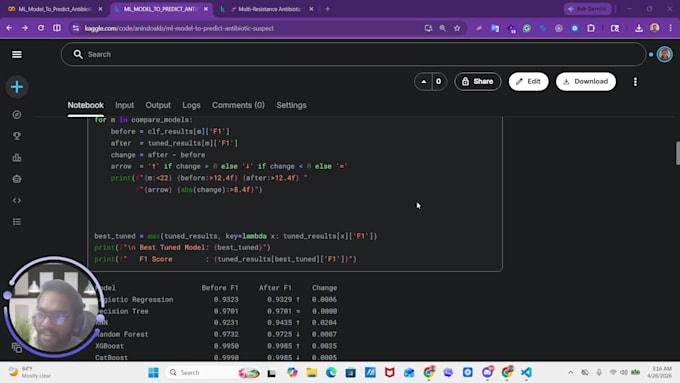Click the upvote count showing 0
Image resolution: width=680 pixels, height=383 pixels.
pos(438,82)
